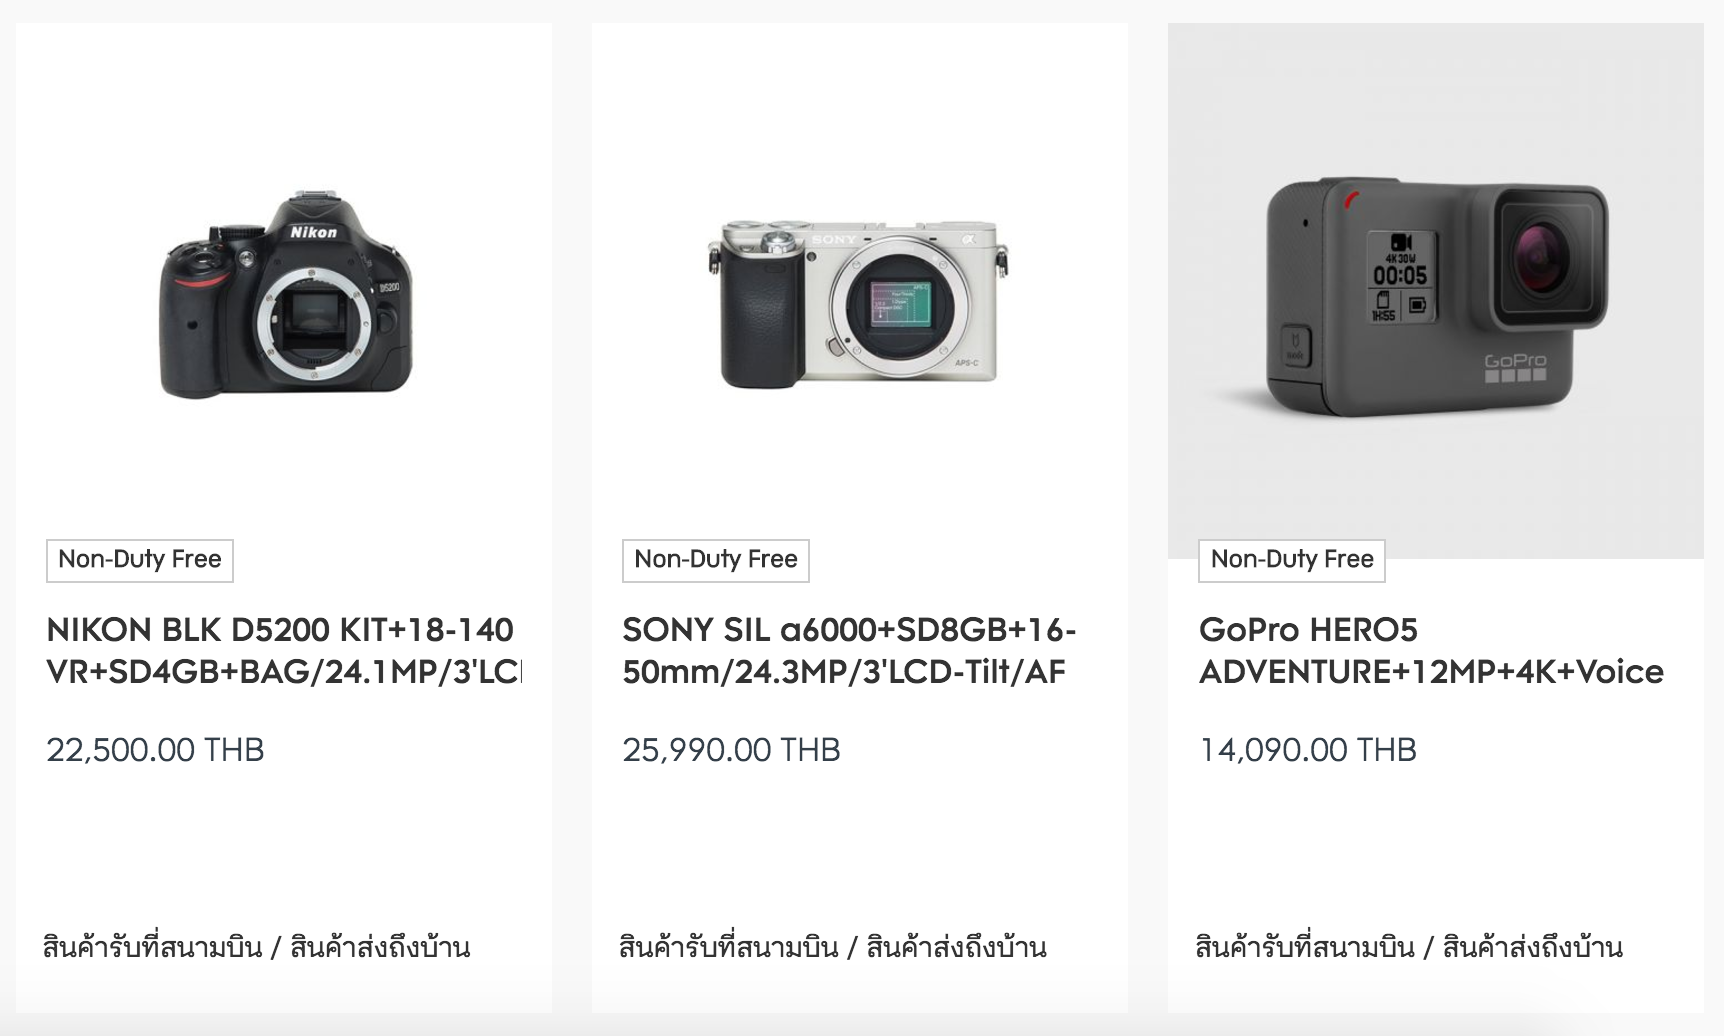
Task: Open the NIKON BLK D5200 KIT+18-140 title link
Action: point(284,651)
